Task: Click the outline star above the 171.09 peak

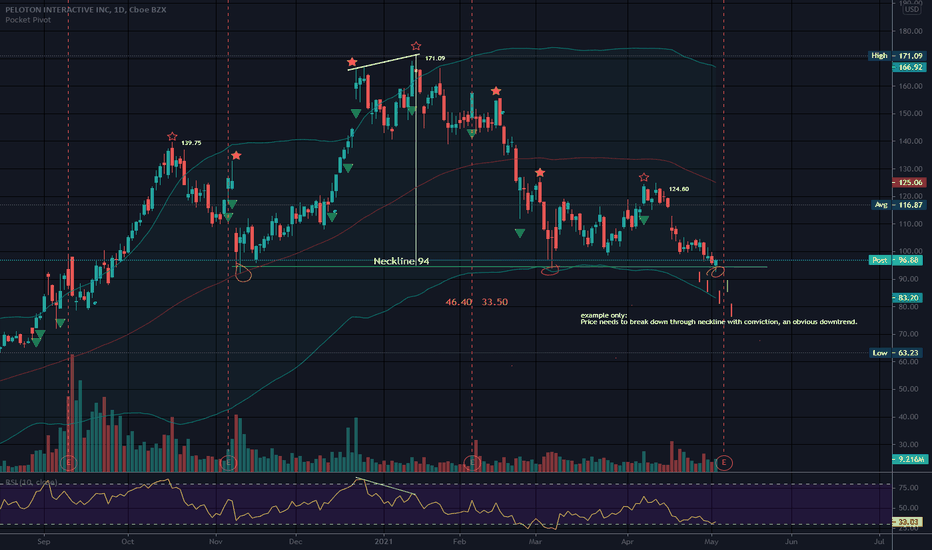Action: (x=416, y=46)
